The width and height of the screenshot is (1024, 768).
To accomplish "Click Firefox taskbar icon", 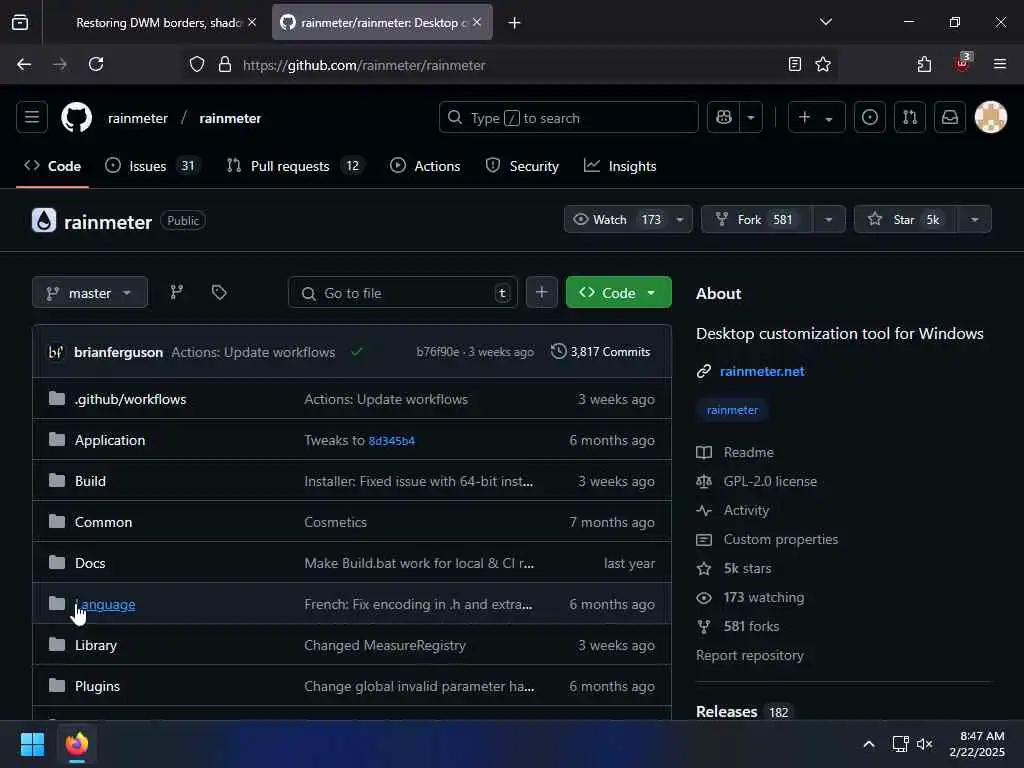I will point(77,744).
